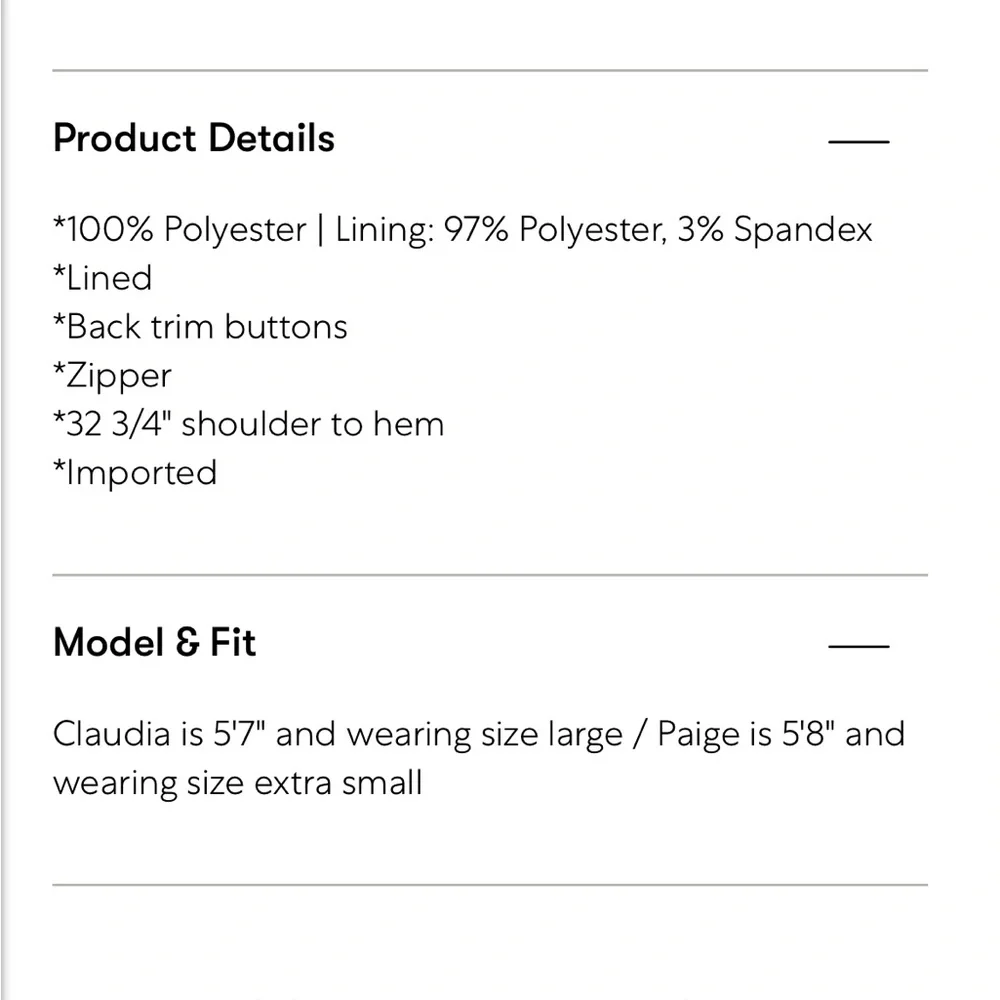The image size is (1000, 1000).
Task: Select the Lined bullet text
Action: click(x=103, y=278)
